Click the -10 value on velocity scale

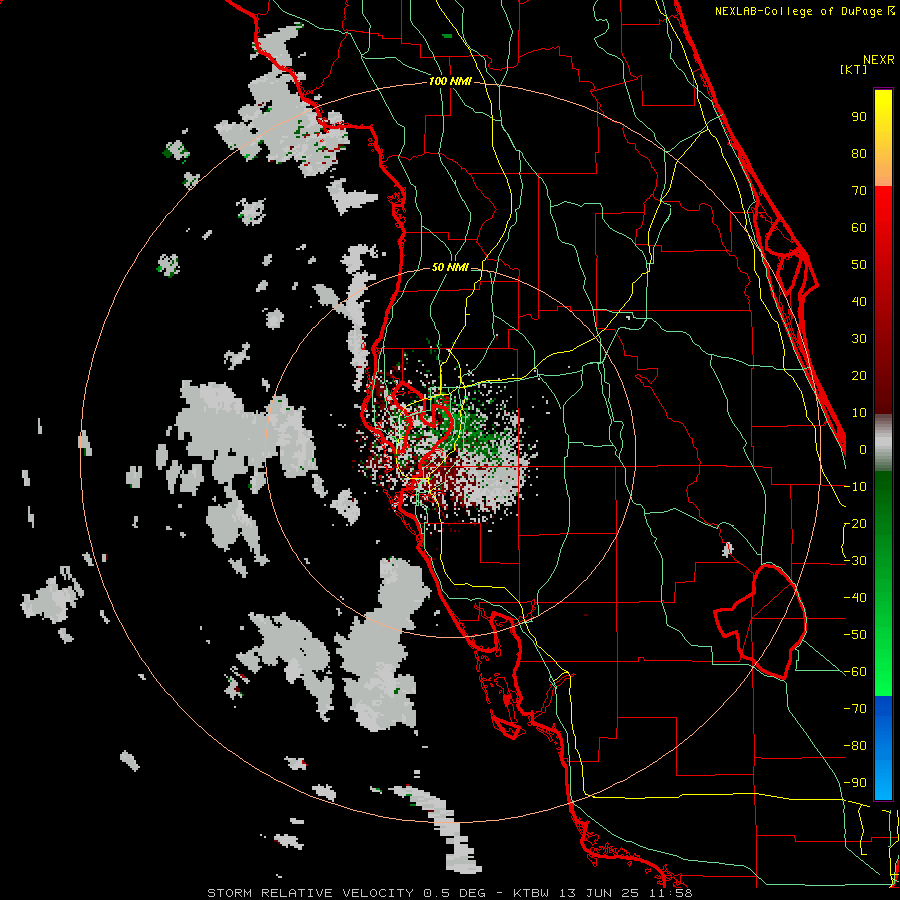click(855, 487)
